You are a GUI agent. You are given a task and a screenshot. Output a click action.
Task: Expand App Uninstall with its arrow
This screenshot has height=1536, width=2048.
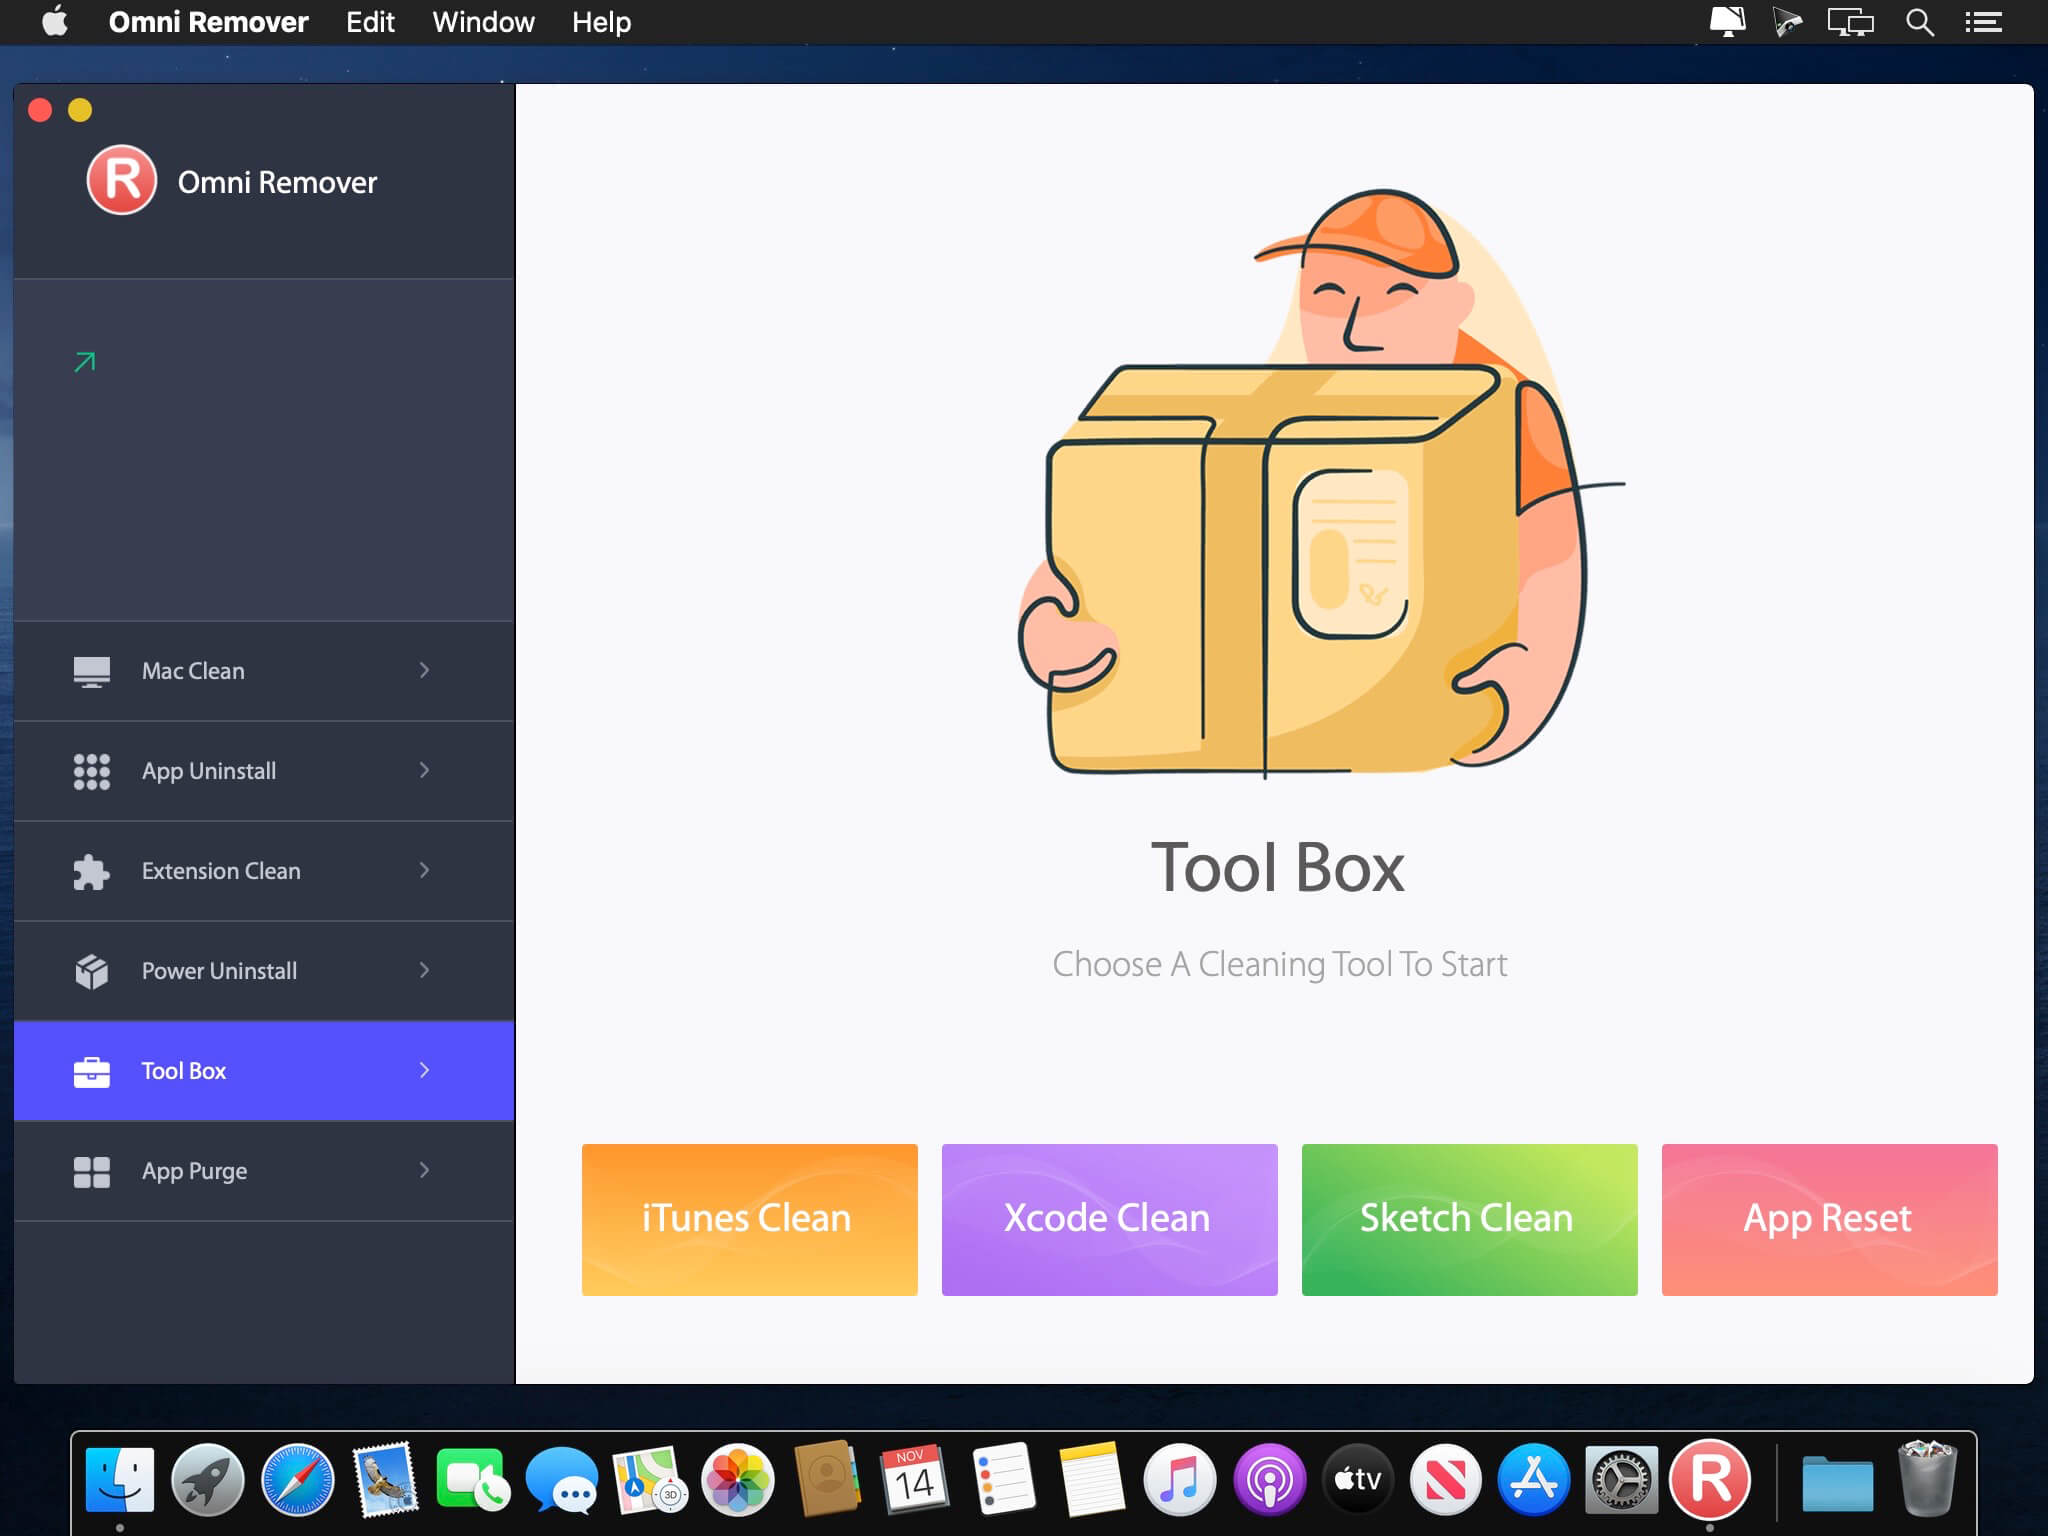click(426, 771)
